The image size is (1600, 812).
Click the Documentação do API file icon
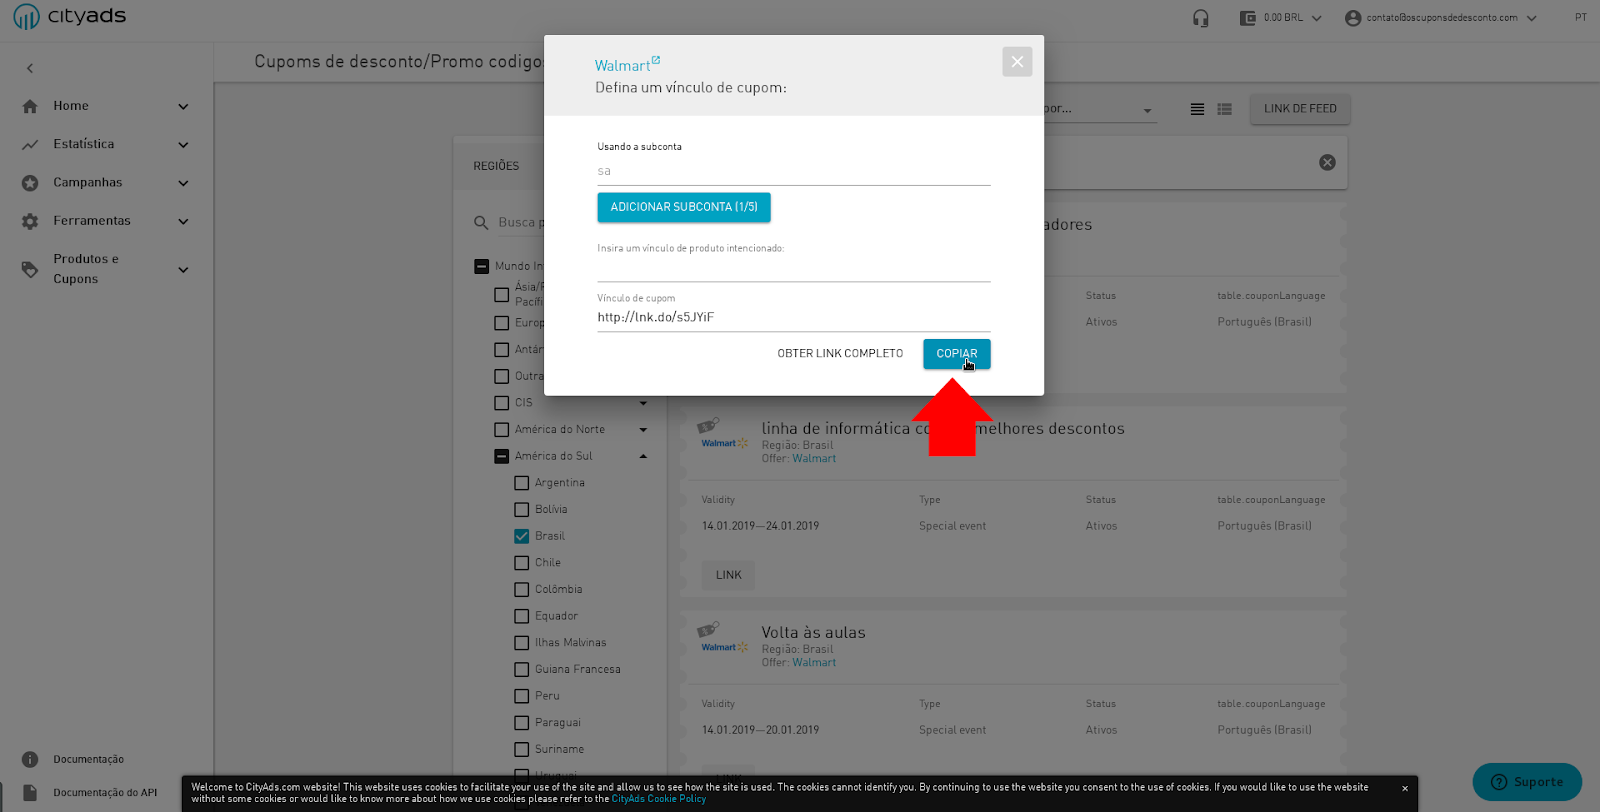pyautogui.click(x=30, y=792)
